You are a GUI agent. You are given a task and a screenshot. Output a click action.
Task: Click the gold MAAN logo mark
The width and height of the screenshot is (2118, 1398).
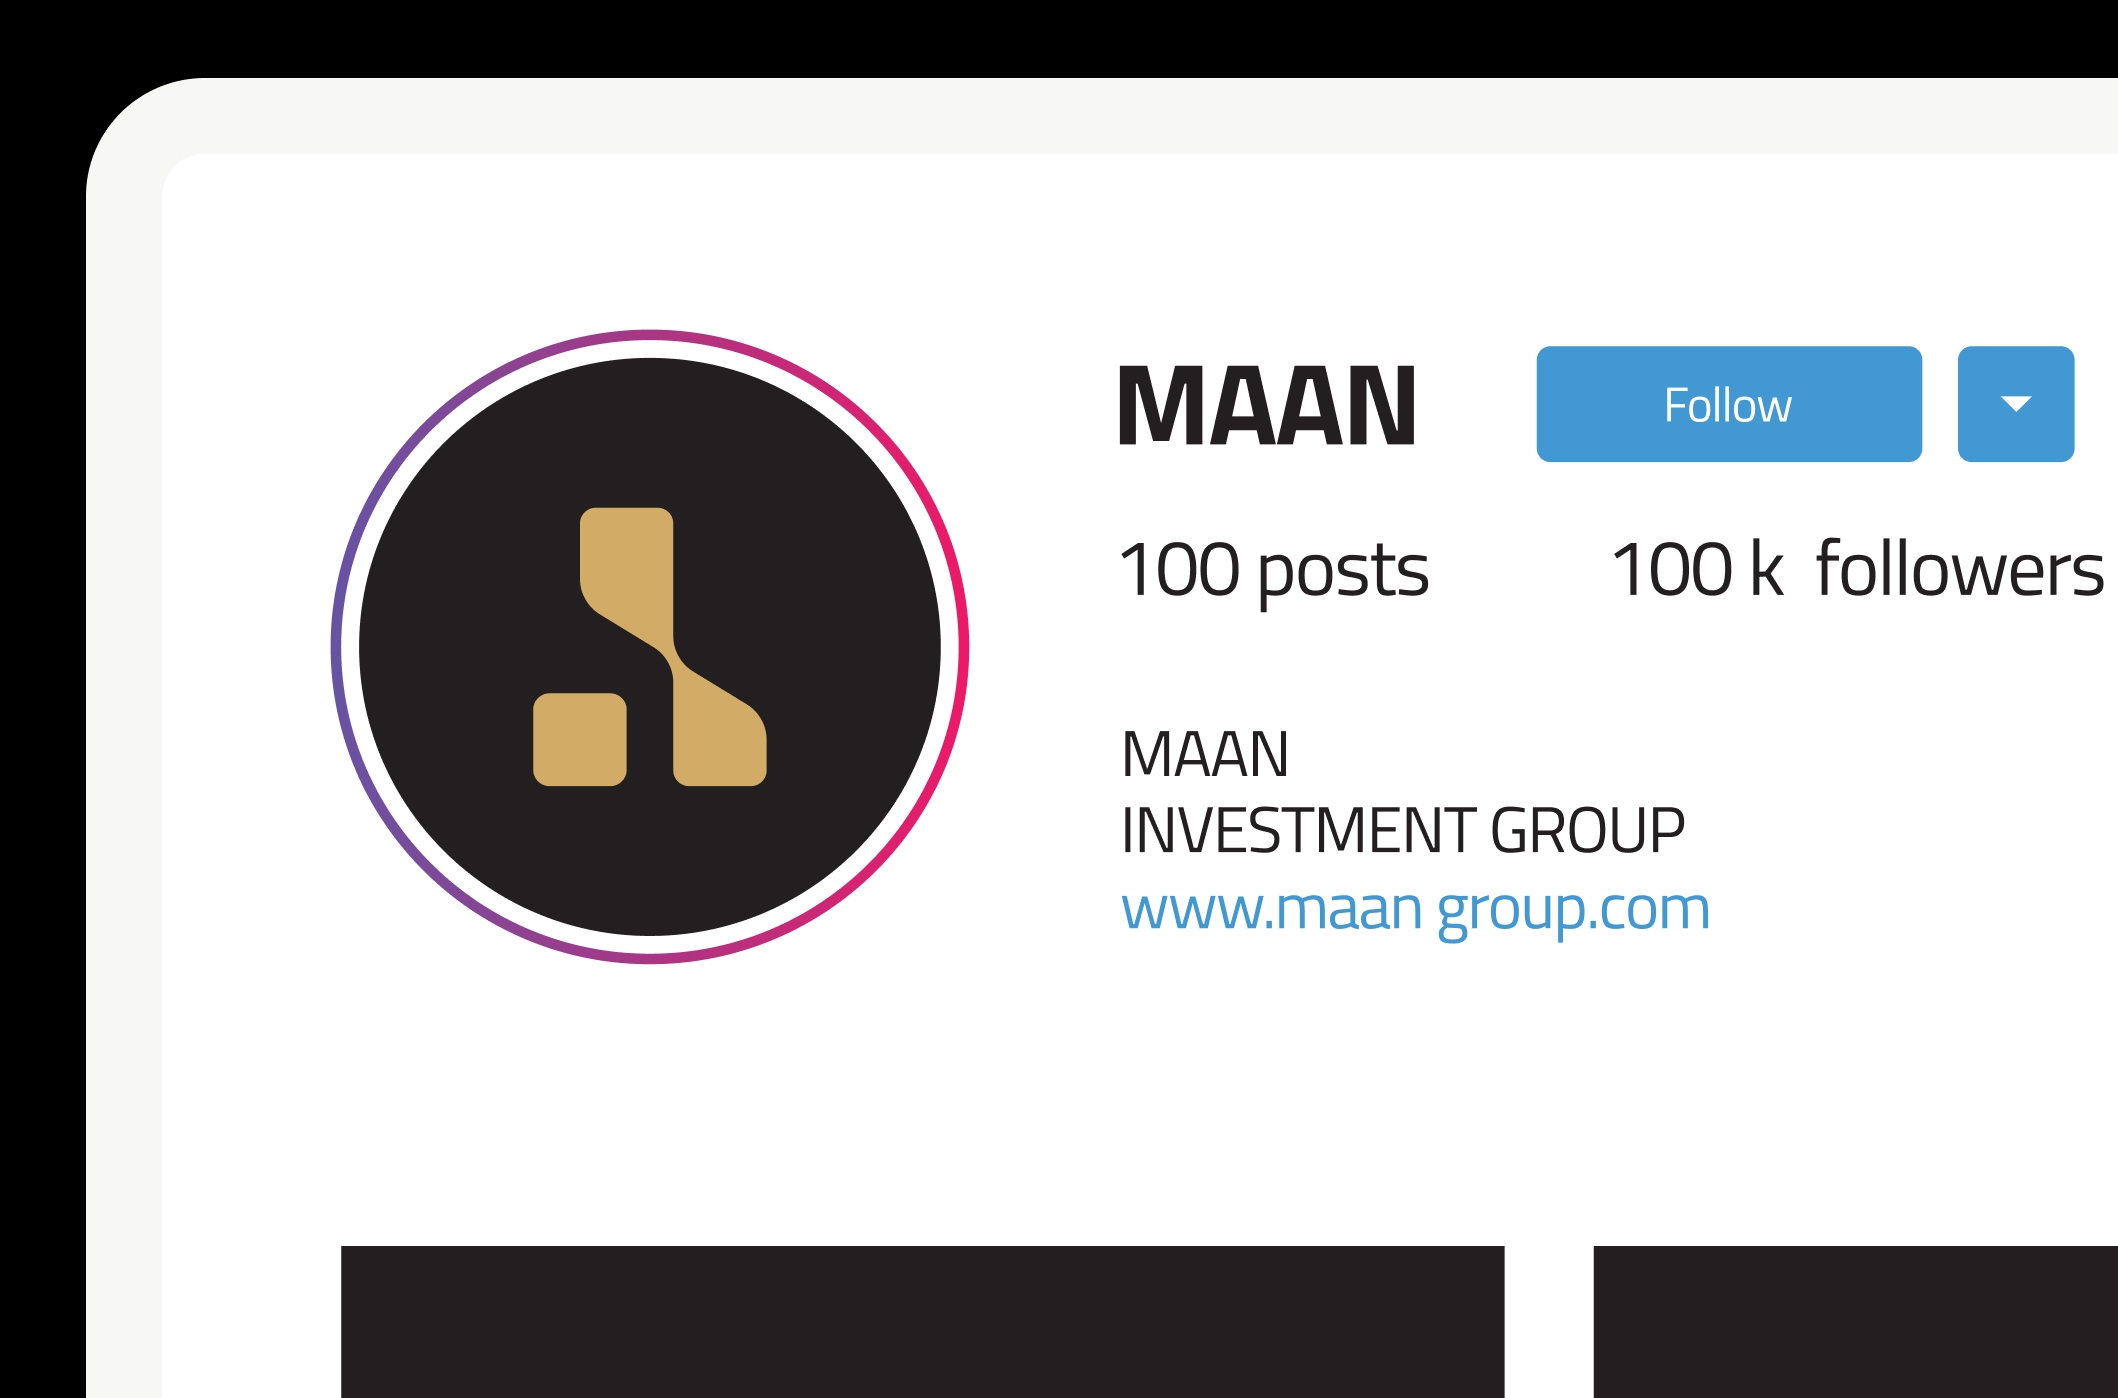tap(650, 647)
